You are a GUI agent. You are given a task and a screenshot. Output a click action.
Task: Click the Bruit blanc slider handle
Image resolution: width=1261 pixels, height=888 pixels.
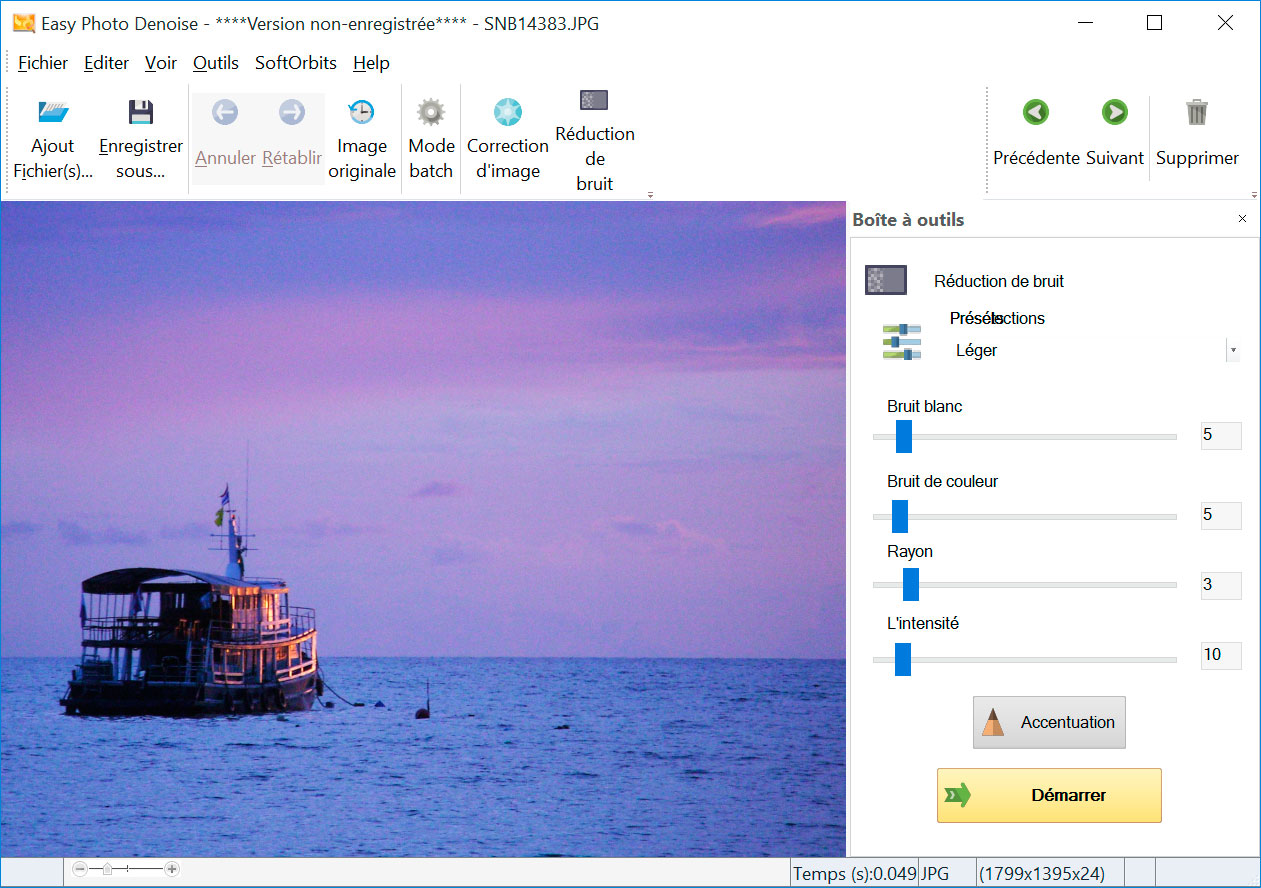pyautogui.click(x=904, y=437)
